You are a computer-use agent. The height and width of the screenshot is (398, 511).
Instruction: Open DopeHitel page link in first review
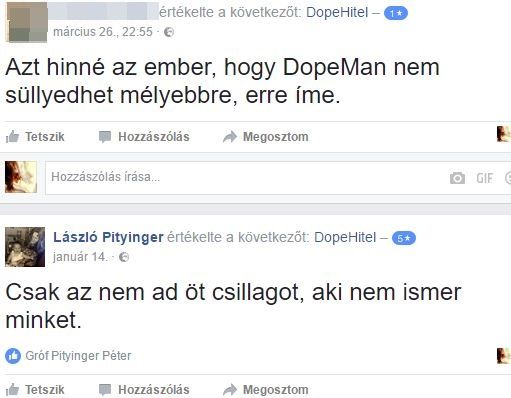pos(337,12)
